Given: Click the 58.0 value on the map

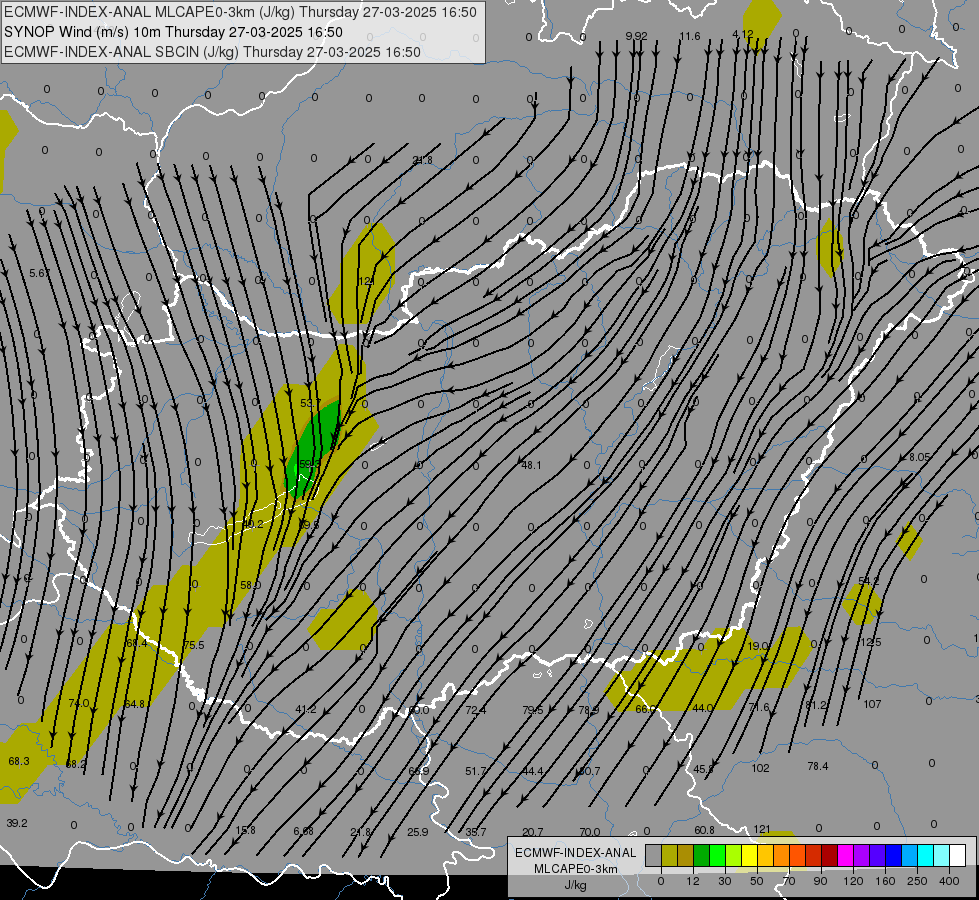Looking at the screenshot, I should (250, 585).
